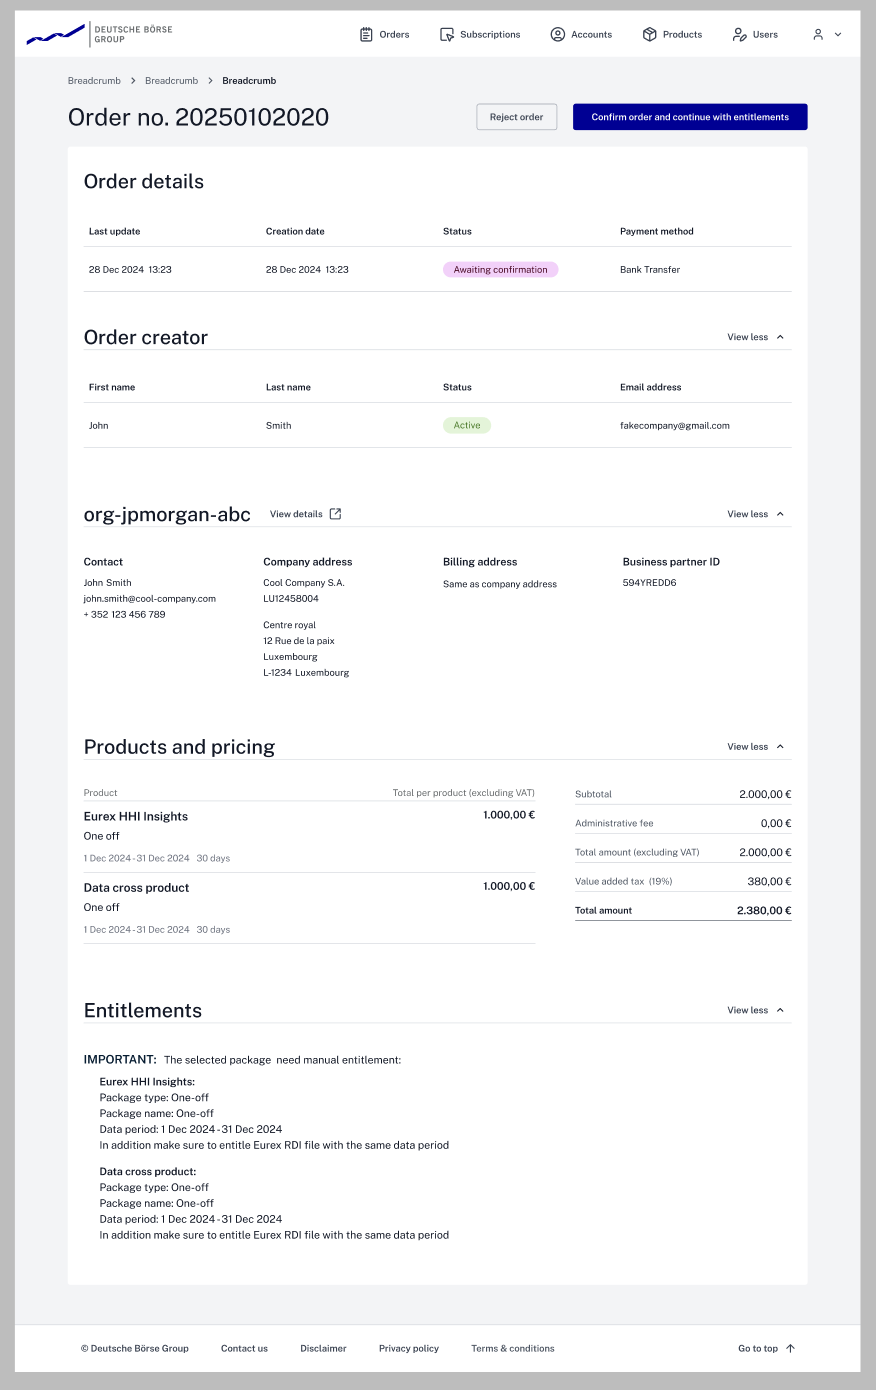
Task: Open the profile dropdown chevron
Action: (x=836, y=33)
